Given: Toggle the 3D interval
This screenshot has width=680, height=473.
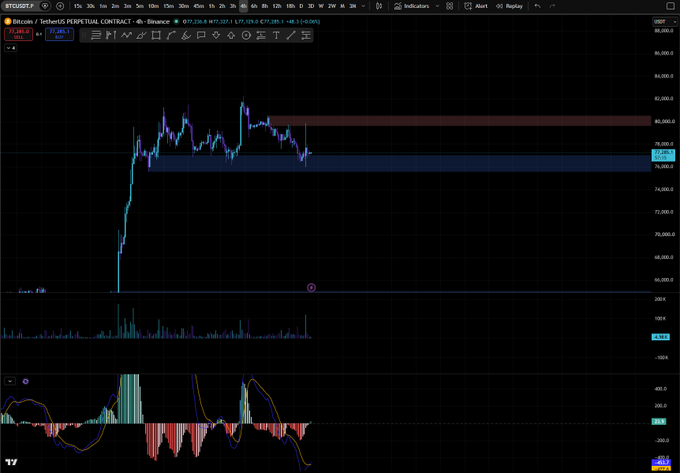Looking at the screenshot, I should pos(311,6).
